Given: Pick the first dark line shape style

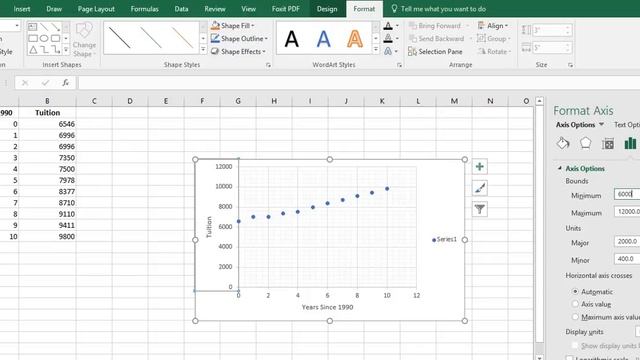Looking at the screenshot, I should [x=120, y=38].
